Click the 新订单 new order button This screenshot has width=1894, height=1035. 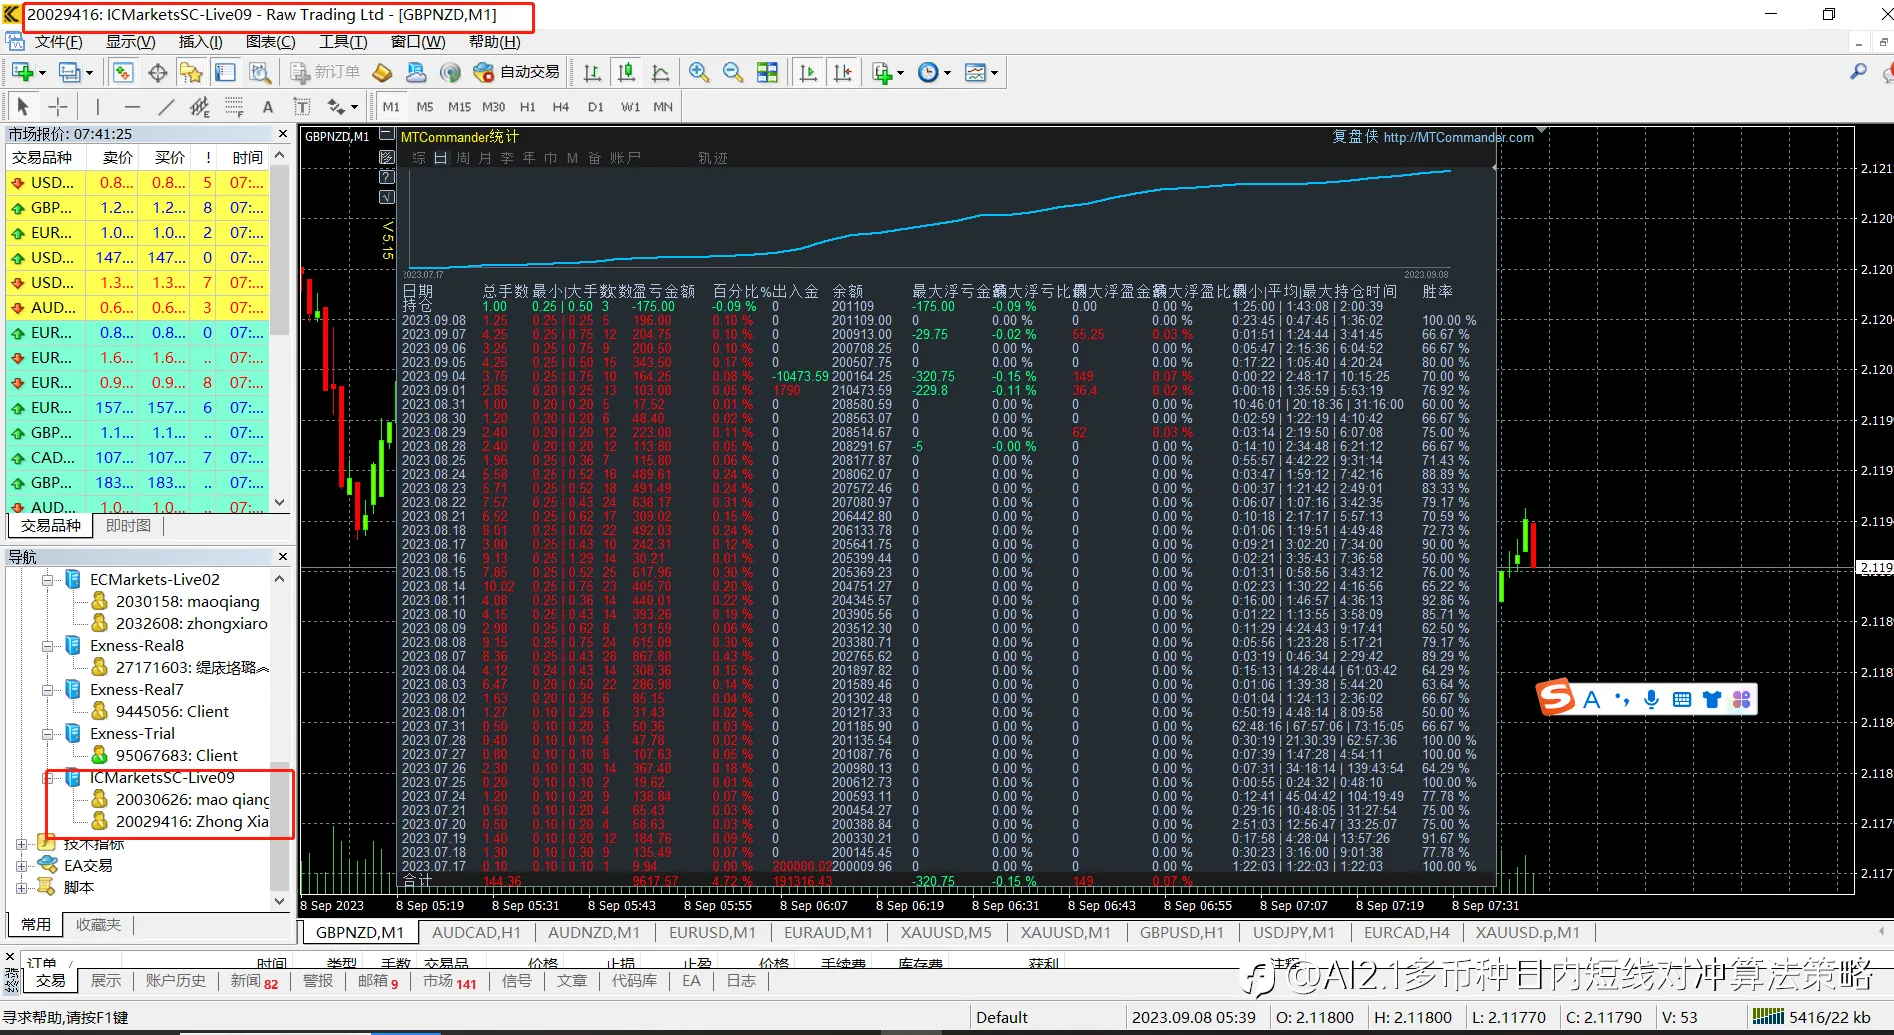pyautogui.click(x=325, y=72)
